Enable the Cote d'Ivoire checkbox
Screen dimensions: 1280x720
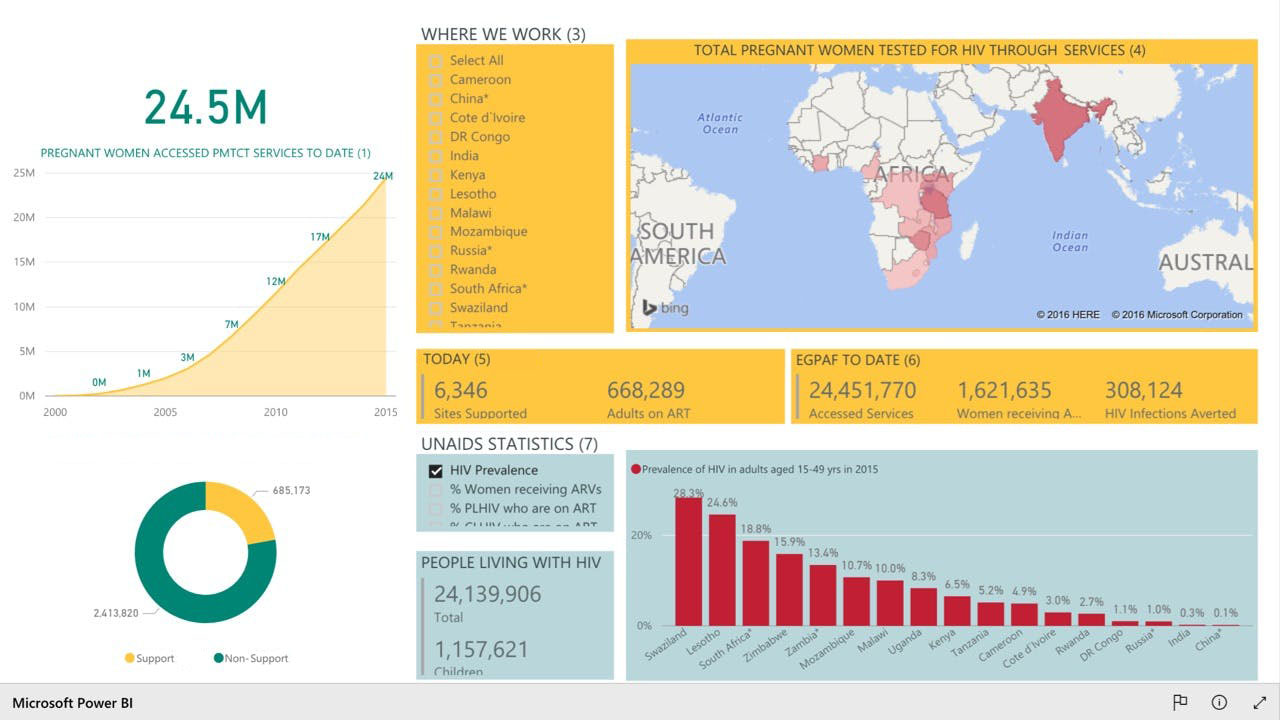pos(436,118)
